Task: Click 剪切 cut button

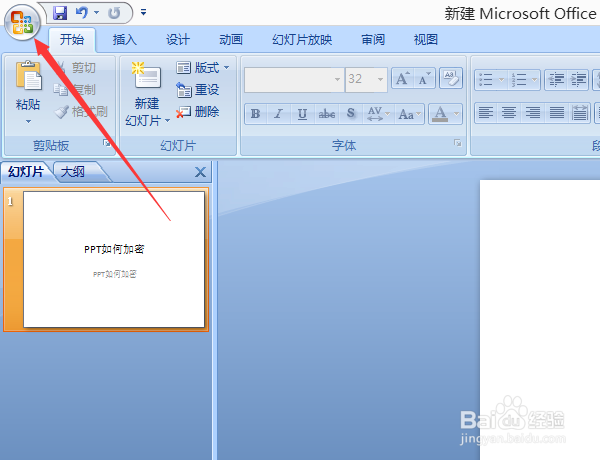Action: pos(78,68)
